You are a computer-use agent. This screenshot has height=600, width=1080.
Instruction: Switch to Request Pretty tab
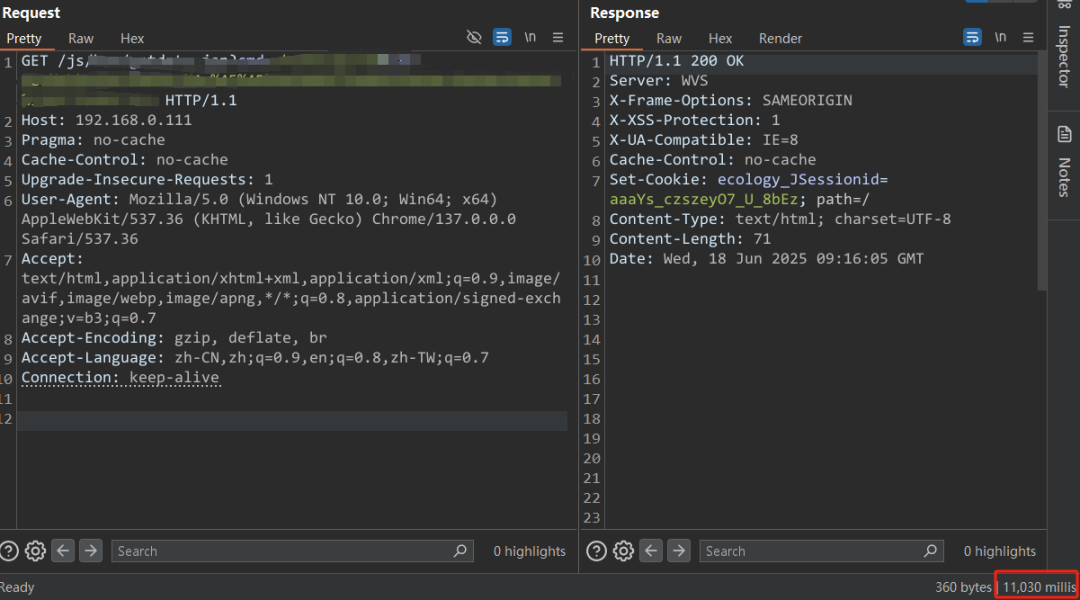click(x=24, y=39)
